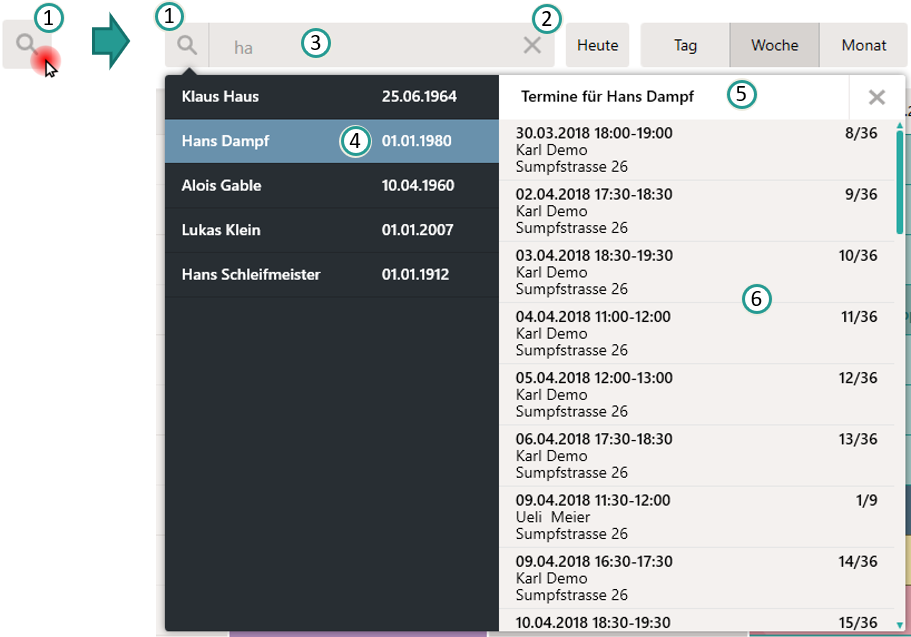Open the appointment on 30.03.2018 18:00-19:00

(x=697, y=150)
